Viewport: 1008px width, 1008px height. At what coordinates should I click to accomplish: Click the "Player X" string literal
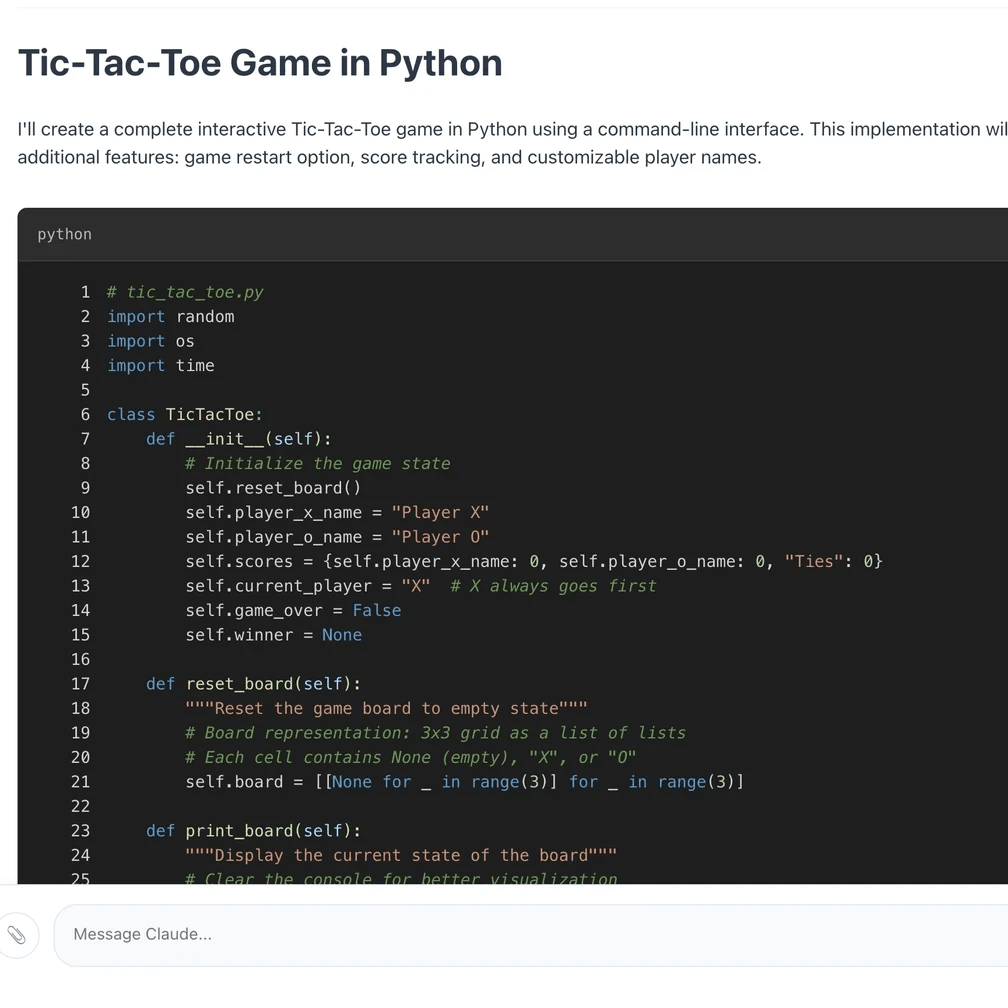coord(440,513)
